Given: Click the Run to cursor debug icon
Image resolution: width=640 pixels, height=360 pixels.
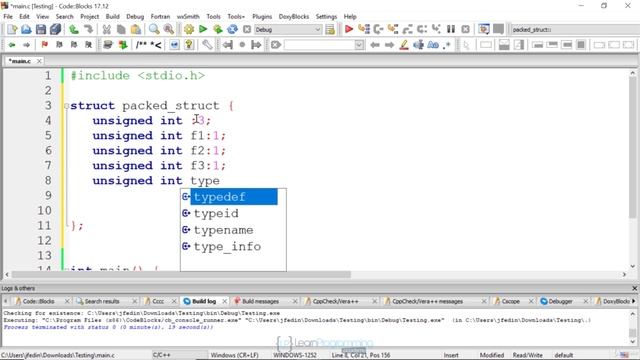Looking at the screenshot, I should tap(364, 29).
